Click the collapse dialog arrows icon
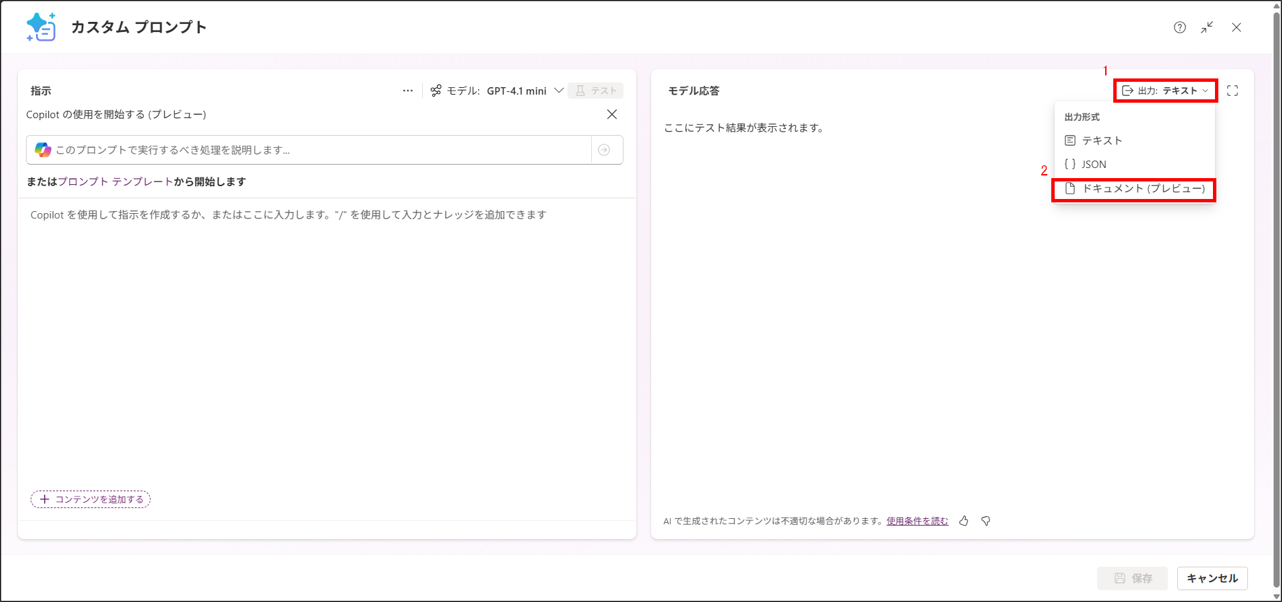This screenshot has height=602, width=1282. point(1207,28)
